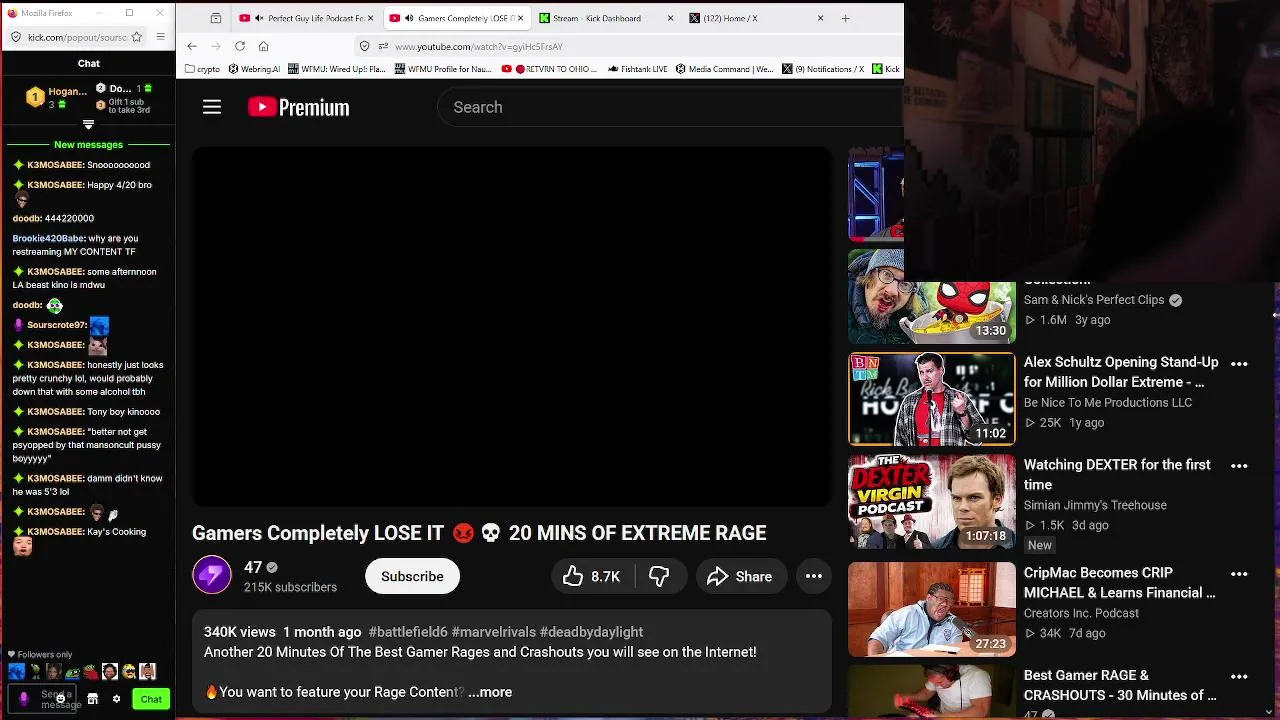
Task: Click the YouTube Premium logo
Action: click(299, 107)
